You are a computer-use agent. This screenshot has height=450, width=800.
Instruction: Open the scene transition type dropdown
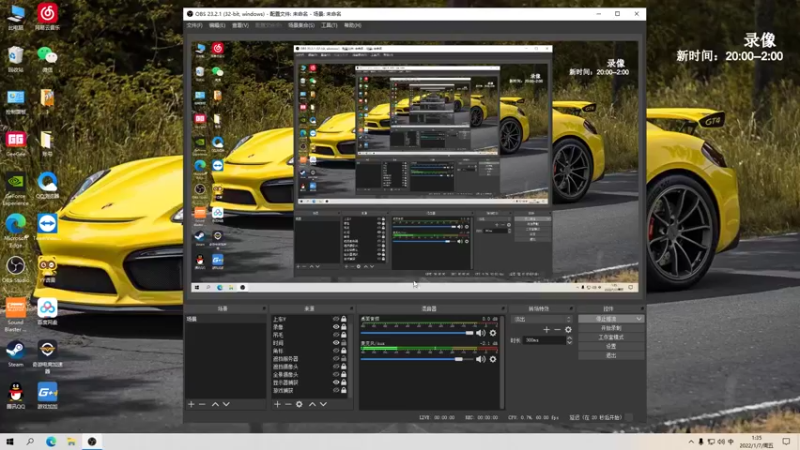click(541, 319)
